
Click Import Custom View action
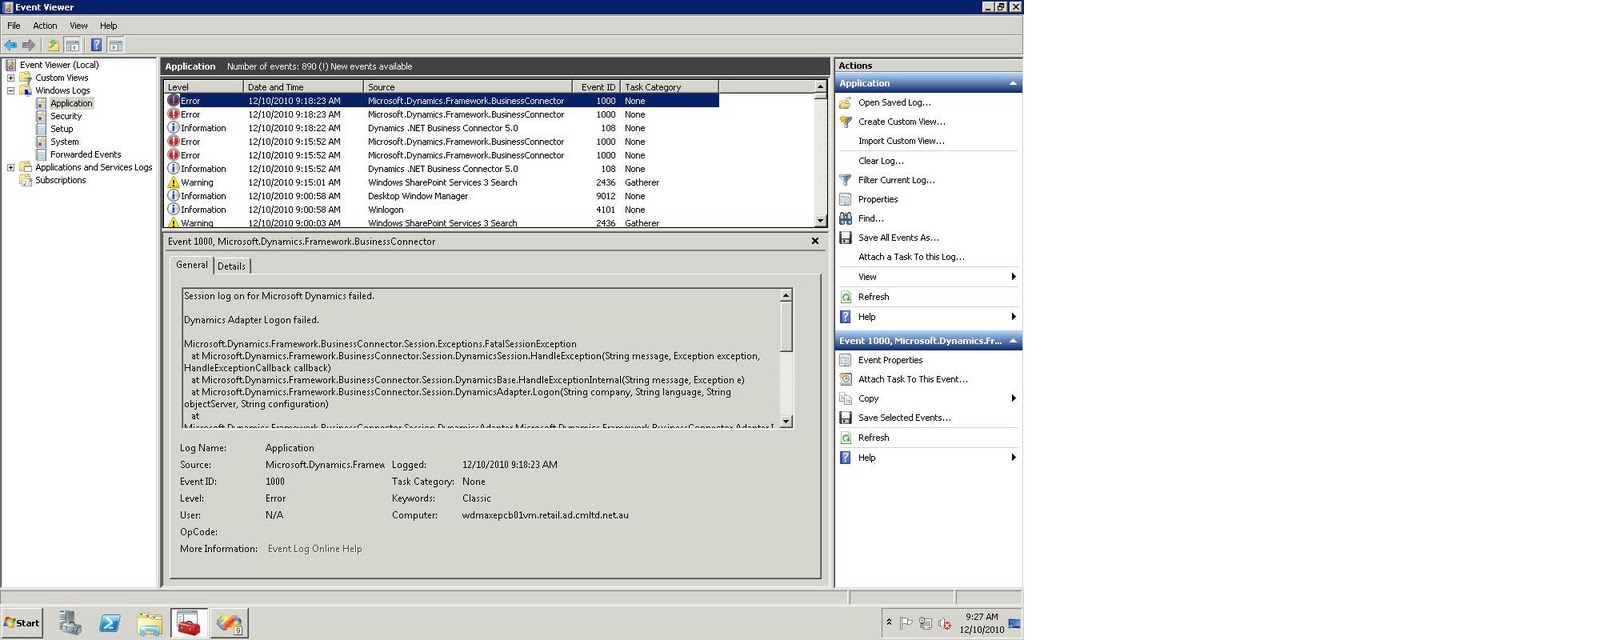(x=901, y=141)
